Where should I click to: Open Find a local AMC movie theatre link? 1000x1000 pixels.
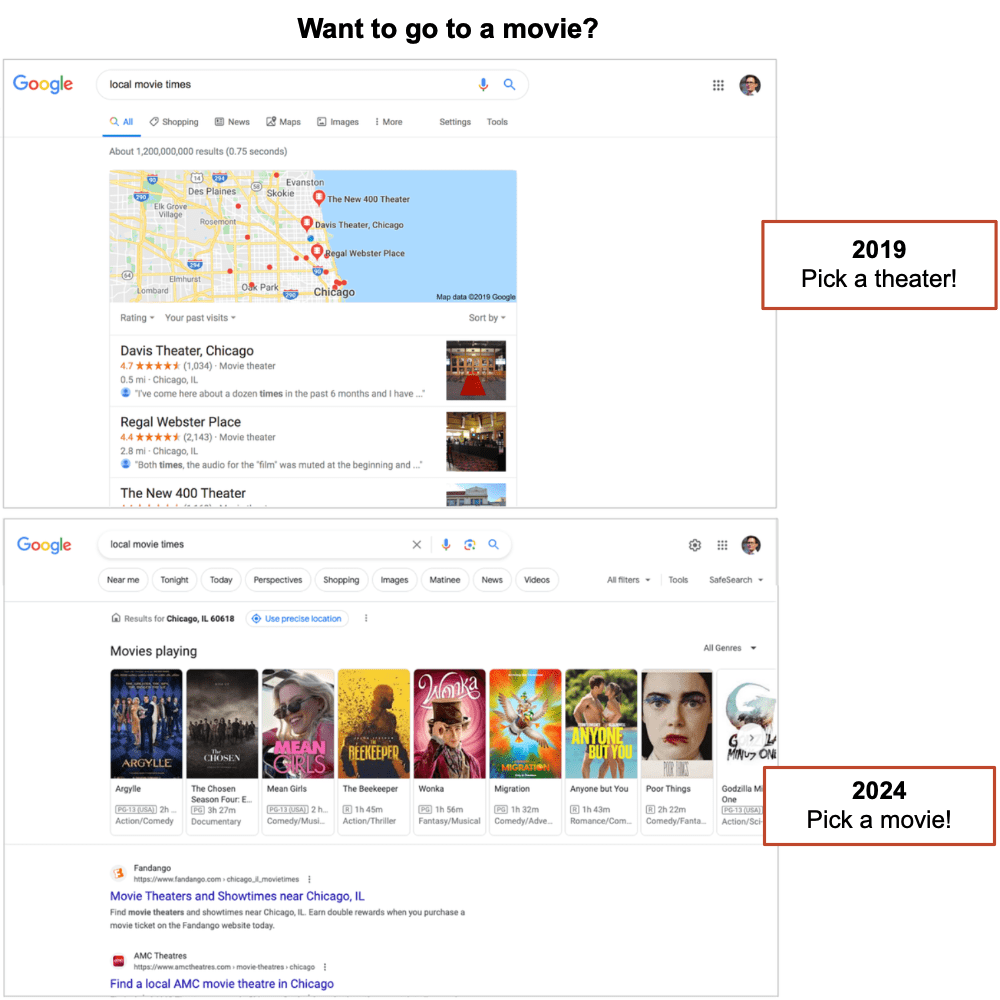[221, 983]
